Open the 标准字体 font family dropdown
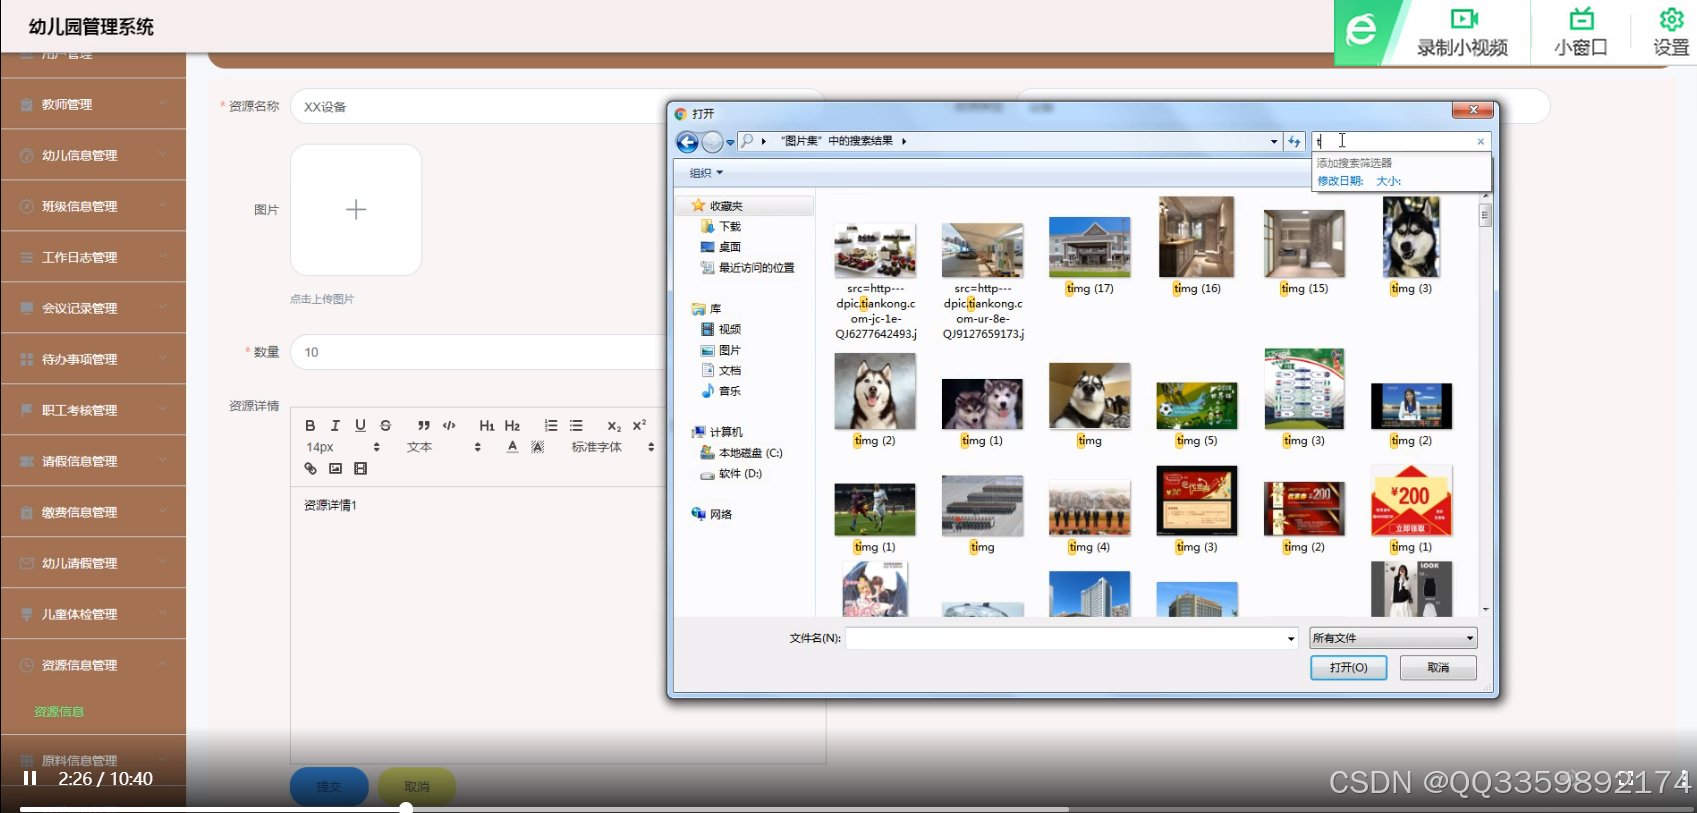This screenshot has width=1697, height=813. coord(612,447)
